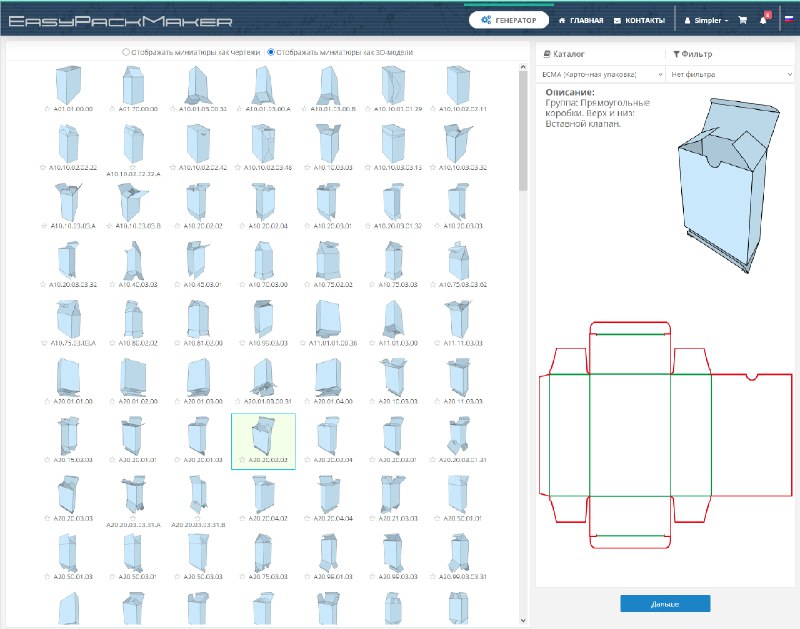The width and height of the screenshot is (800, 629).
Task: Star the A10.10.03.03 box as favorite
Action: [x=307, y=167]
